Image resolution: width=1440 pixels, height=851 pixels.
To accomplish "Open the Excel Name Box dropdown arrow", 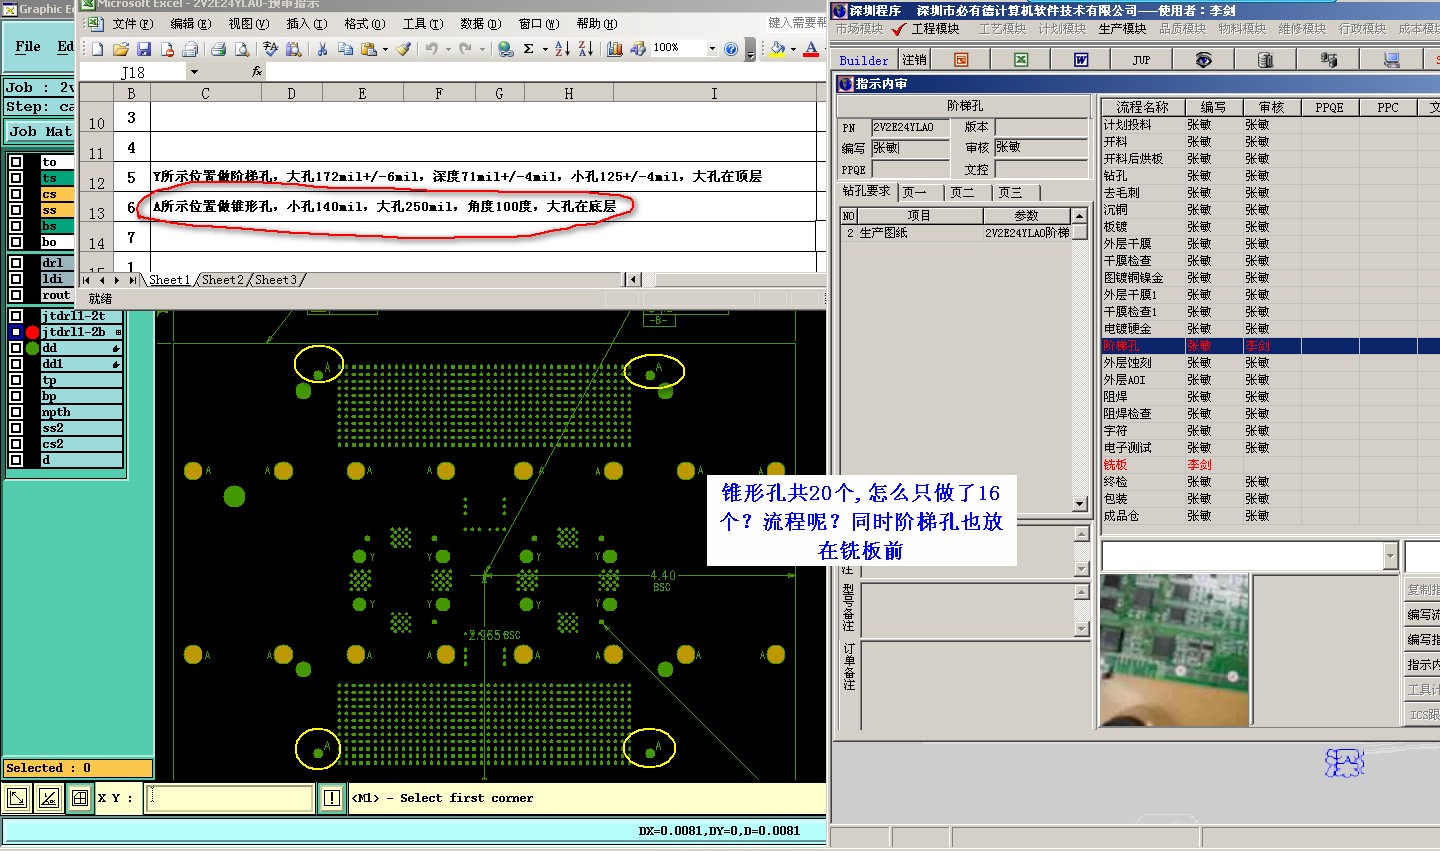I will [194, 72].
